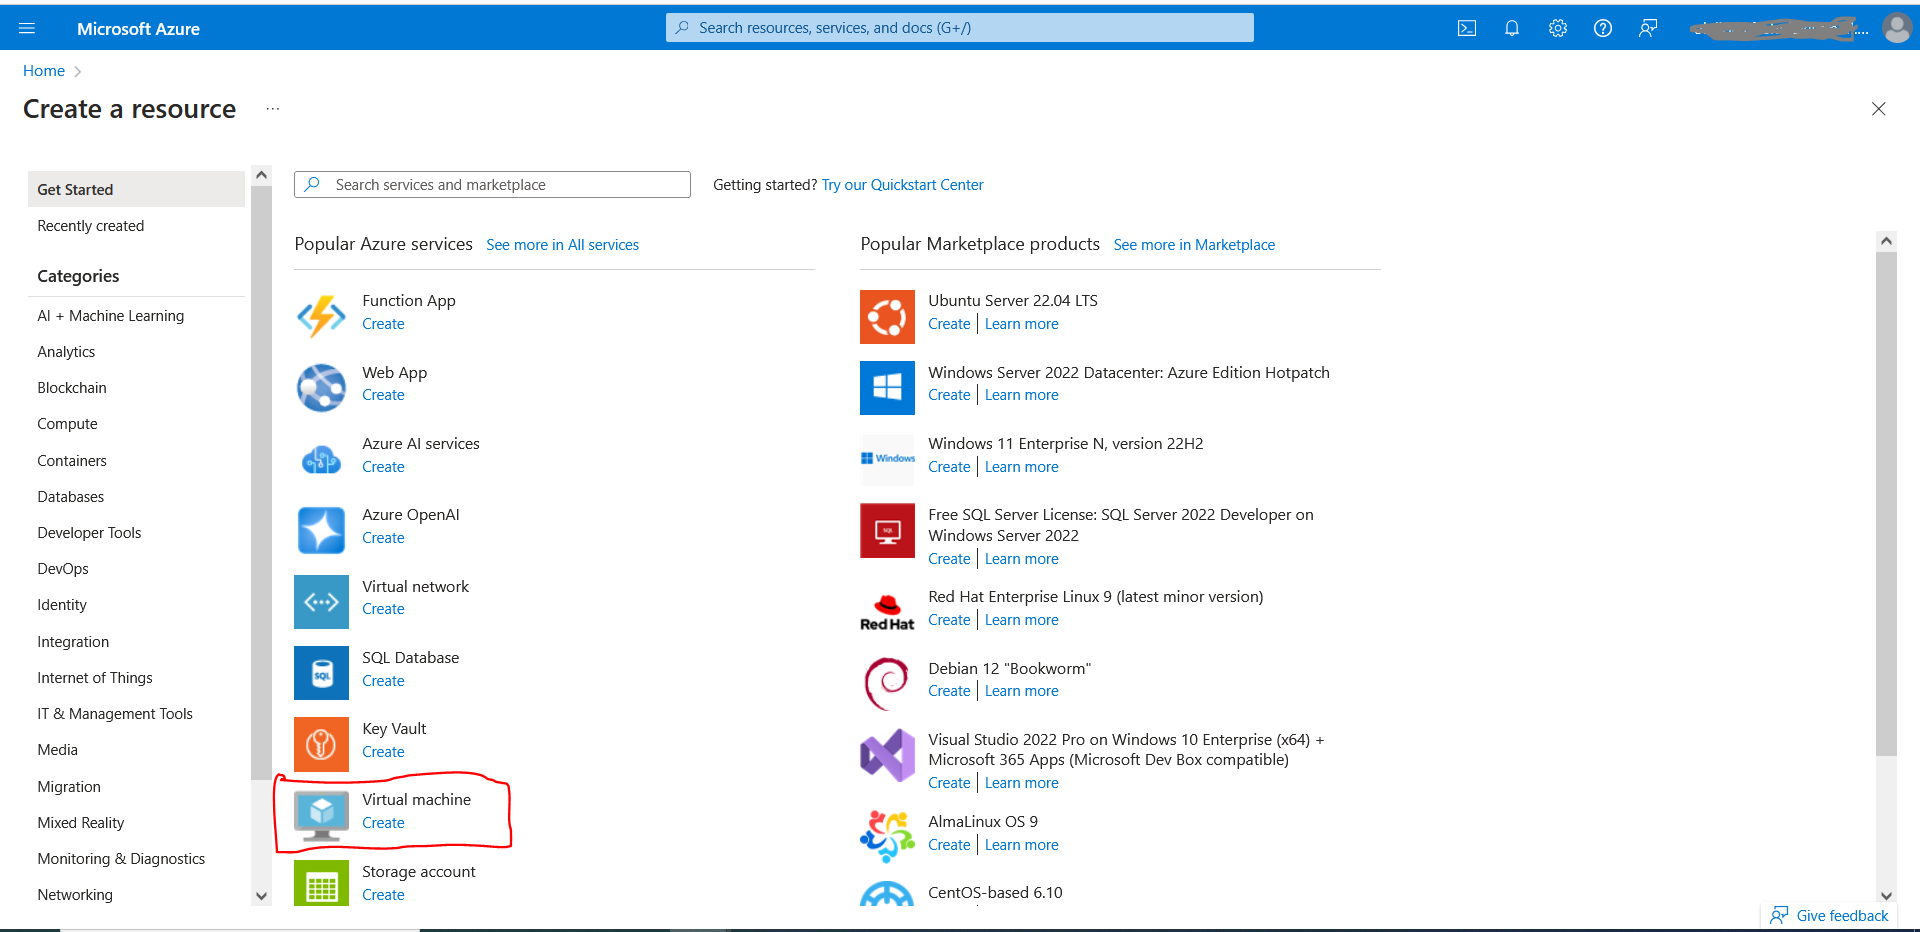Viewport: 1920px width, 932px height.
Task: Click the feedback icon in top bar
Action: click(x=1648, y=28)
